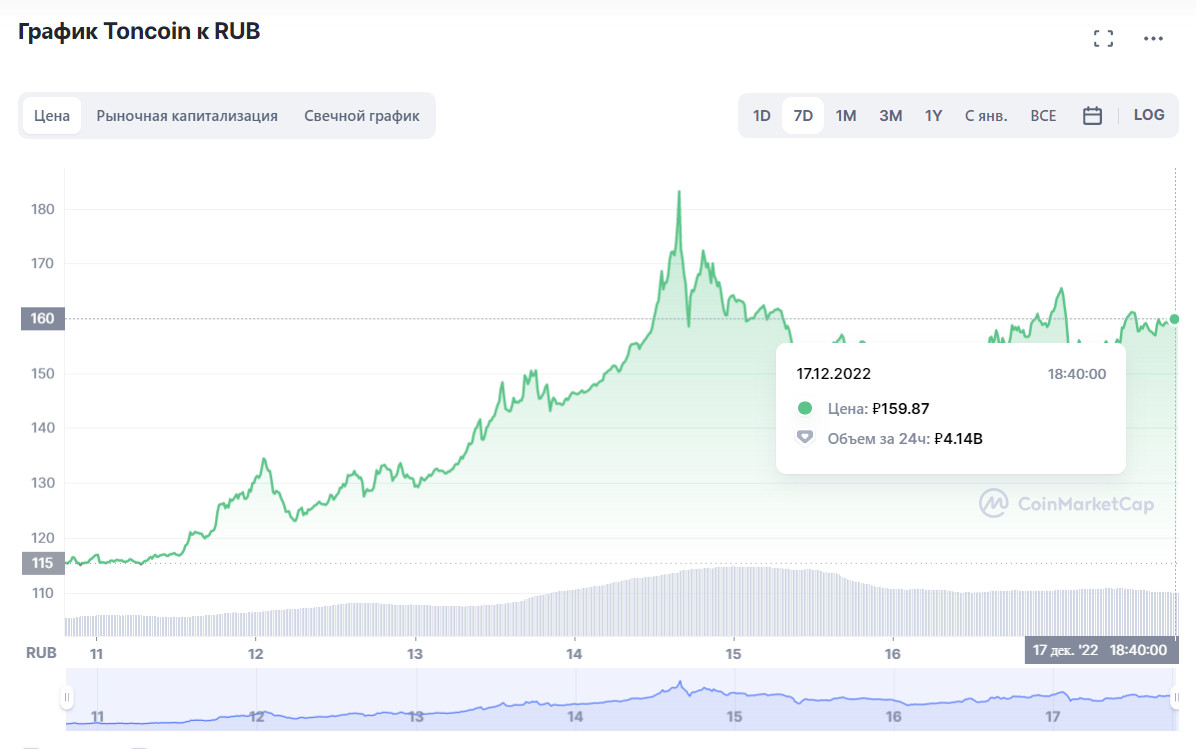Viewport: 1196px width, 749px height.
Task: Open the calendar date range picker
Action: 1092,116
